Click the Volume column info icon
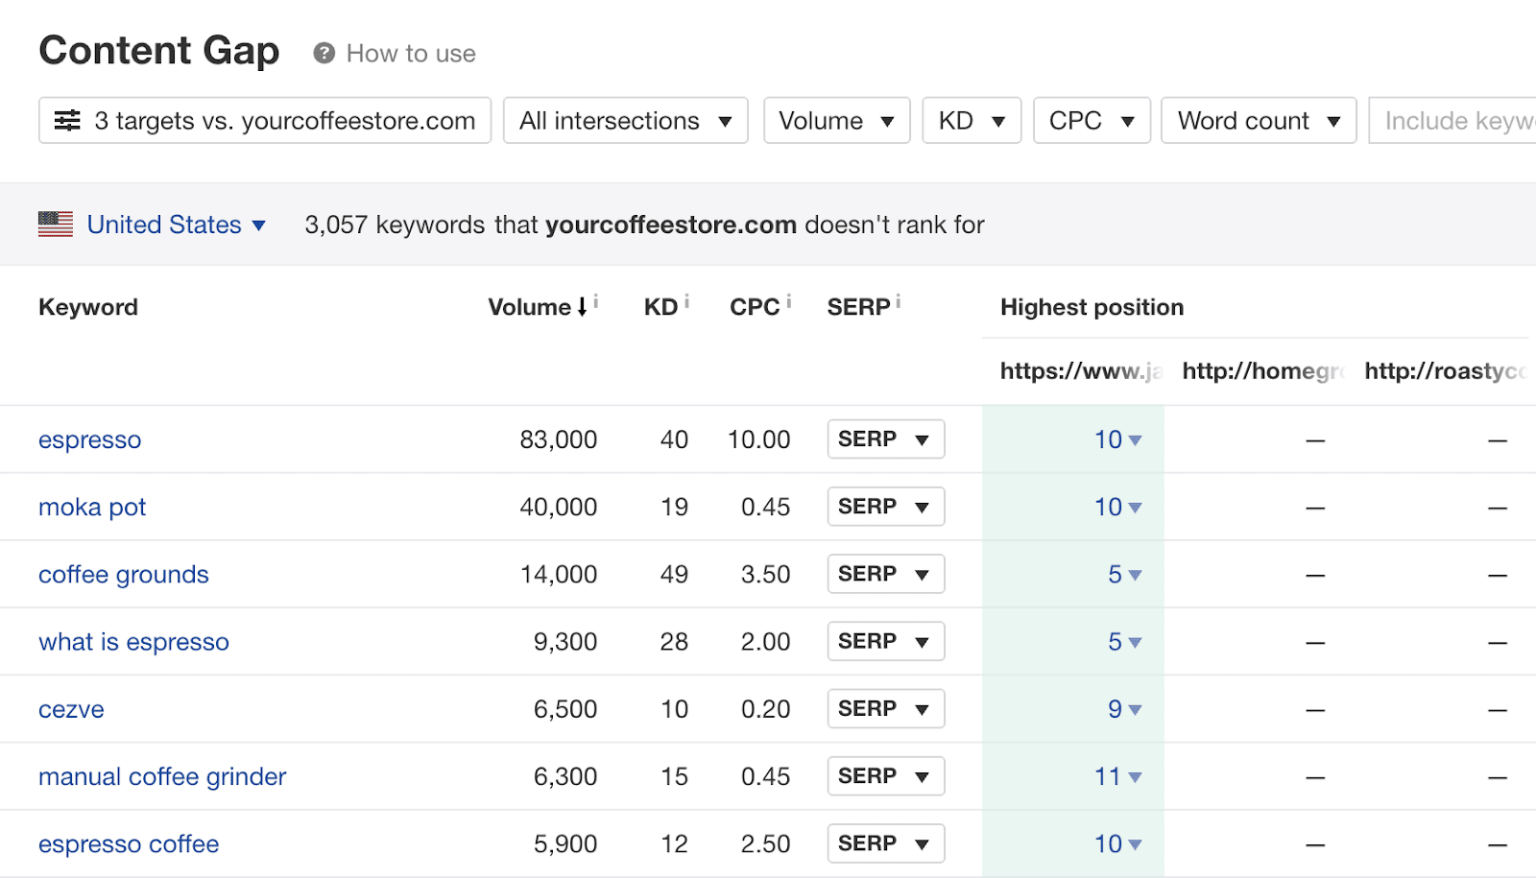The height and width of the screenshot is (878, 1536). coord(596,301)
